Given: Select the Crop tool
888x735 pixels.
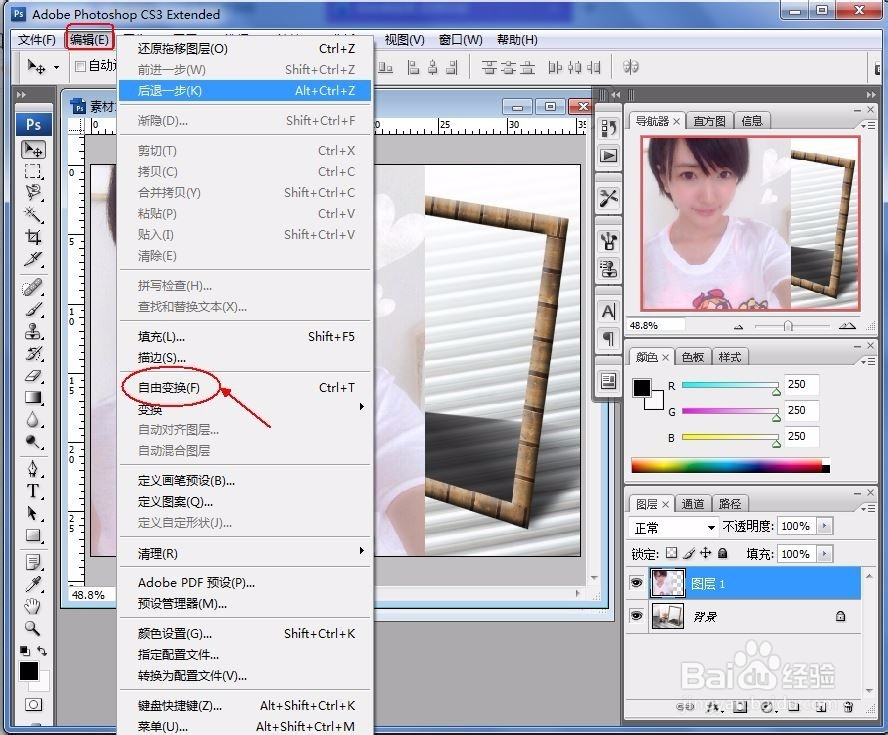Looking at the screenshot, I should click(x=33, y=237).
